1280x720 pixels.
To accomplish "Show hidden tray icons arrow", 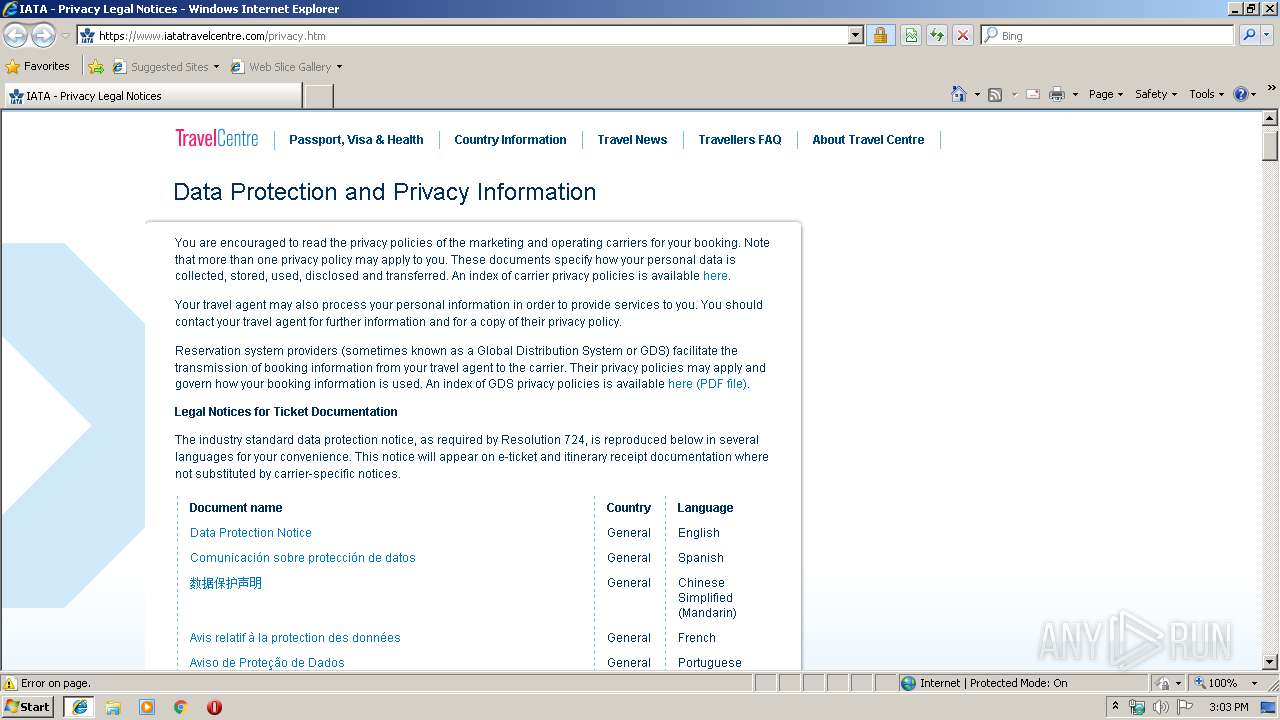I will (x=1116, y=706).
